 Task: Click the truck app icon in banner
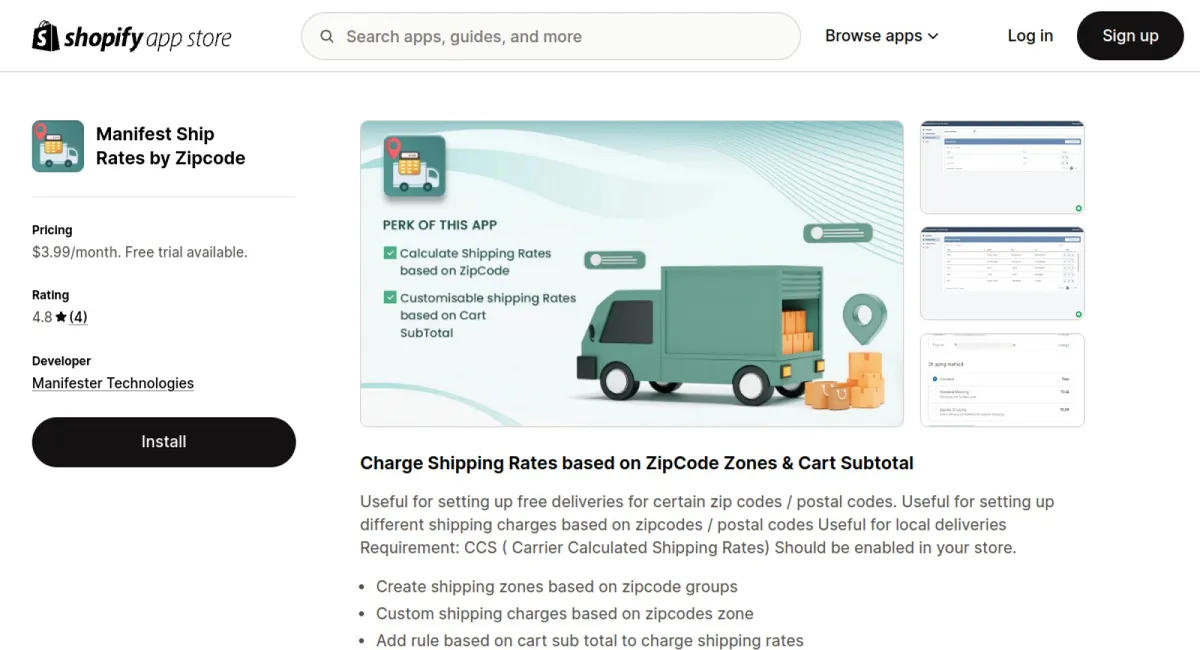point(414,166)
